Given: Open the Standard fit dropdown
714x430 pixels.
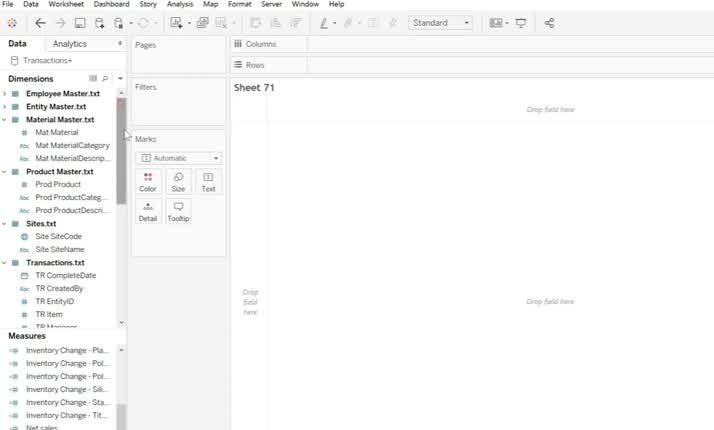Looking at the screenshot, I should pyautogui.click(x=440, y=23).
